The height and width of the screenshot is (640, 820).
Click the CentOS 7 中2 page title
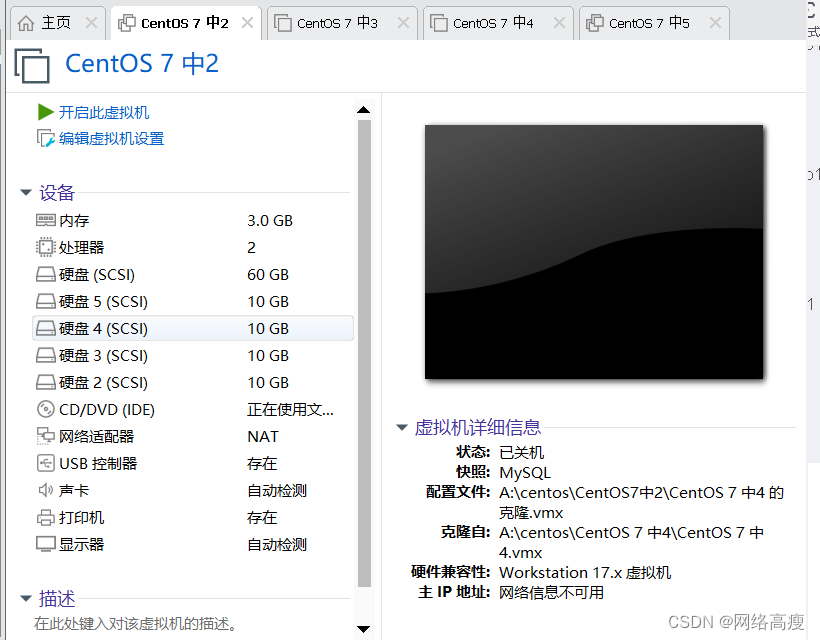tap(142, 64)
